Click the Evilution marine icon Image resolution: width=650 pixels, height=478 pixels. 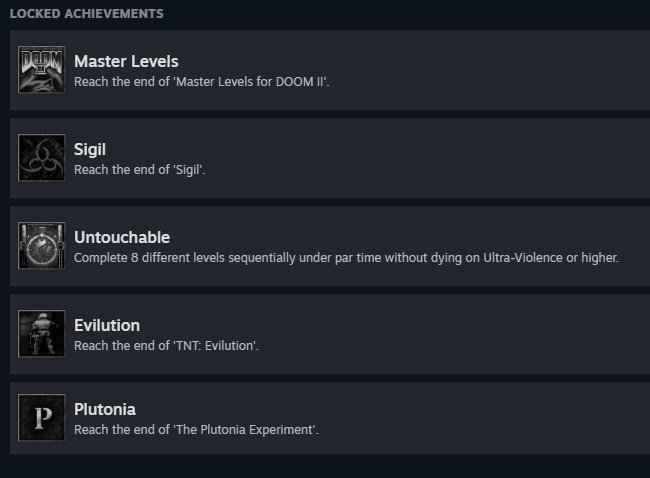click(x=41, y=334)
